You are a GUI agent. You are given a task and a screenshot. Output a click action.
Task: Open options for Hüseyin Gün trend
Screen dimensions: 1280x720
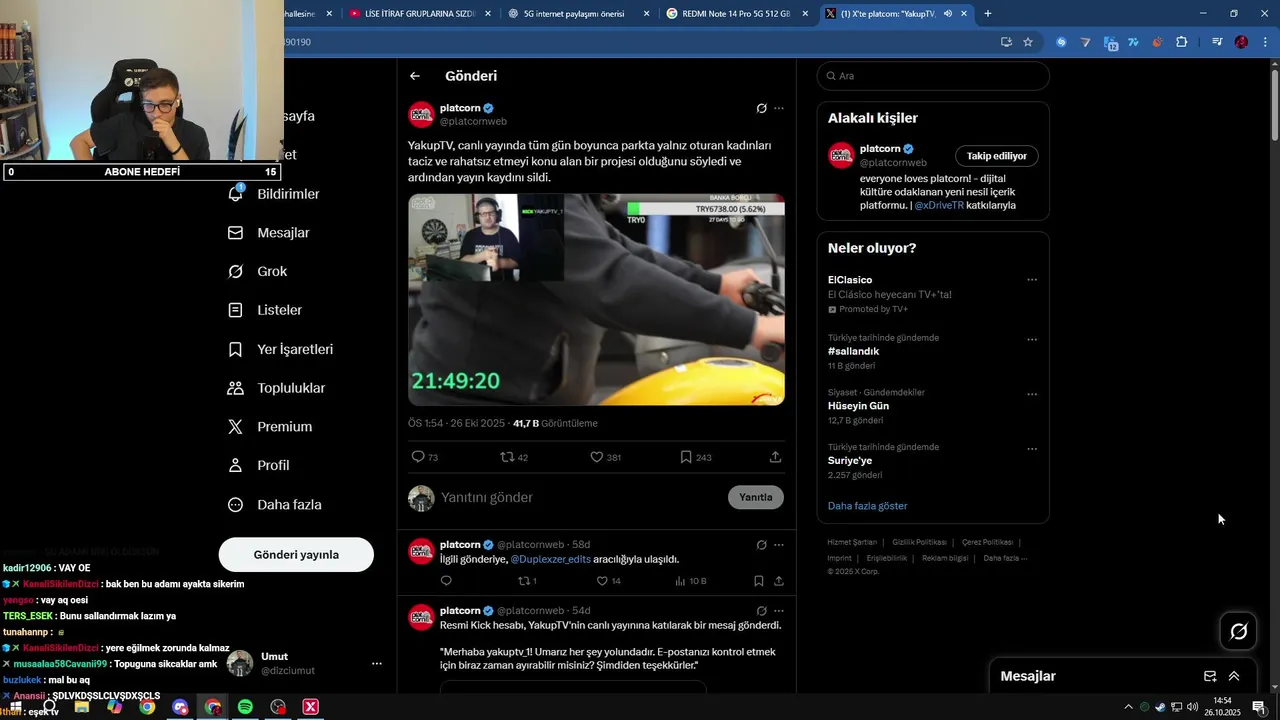[x=1032, y=394]
